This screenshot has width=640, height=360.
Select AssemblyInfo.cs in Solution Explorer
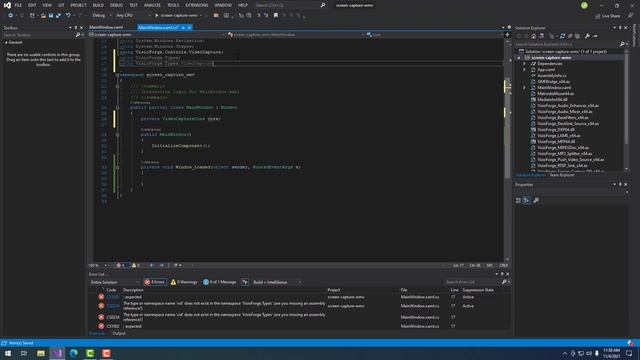tap(551, 76)
